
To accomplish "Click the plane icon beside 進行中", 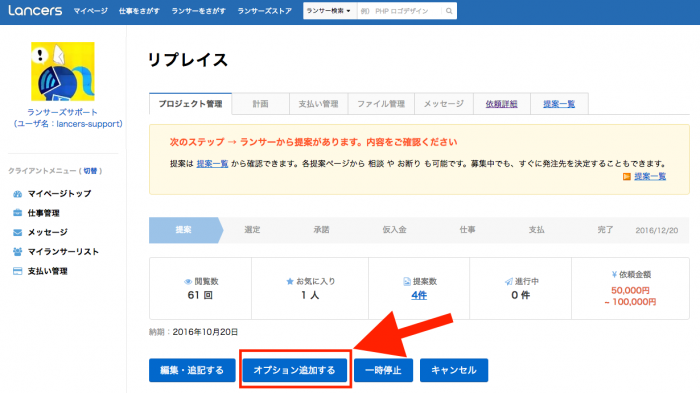I will point(508,282).
